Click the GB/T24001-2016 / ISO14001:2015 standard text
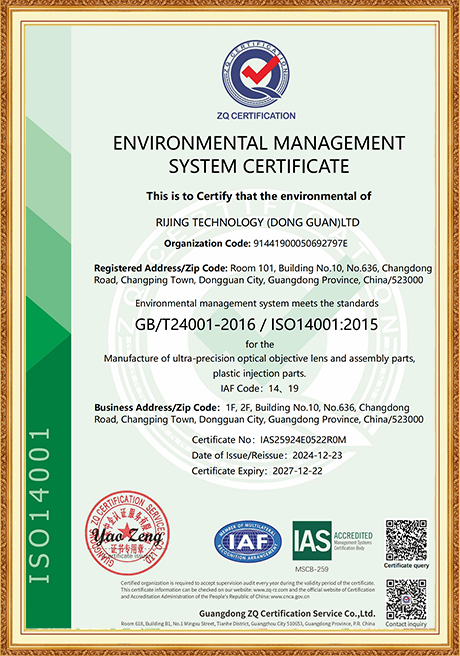The height and width of the screenshot is (656, 460). (x=257, y=324)
